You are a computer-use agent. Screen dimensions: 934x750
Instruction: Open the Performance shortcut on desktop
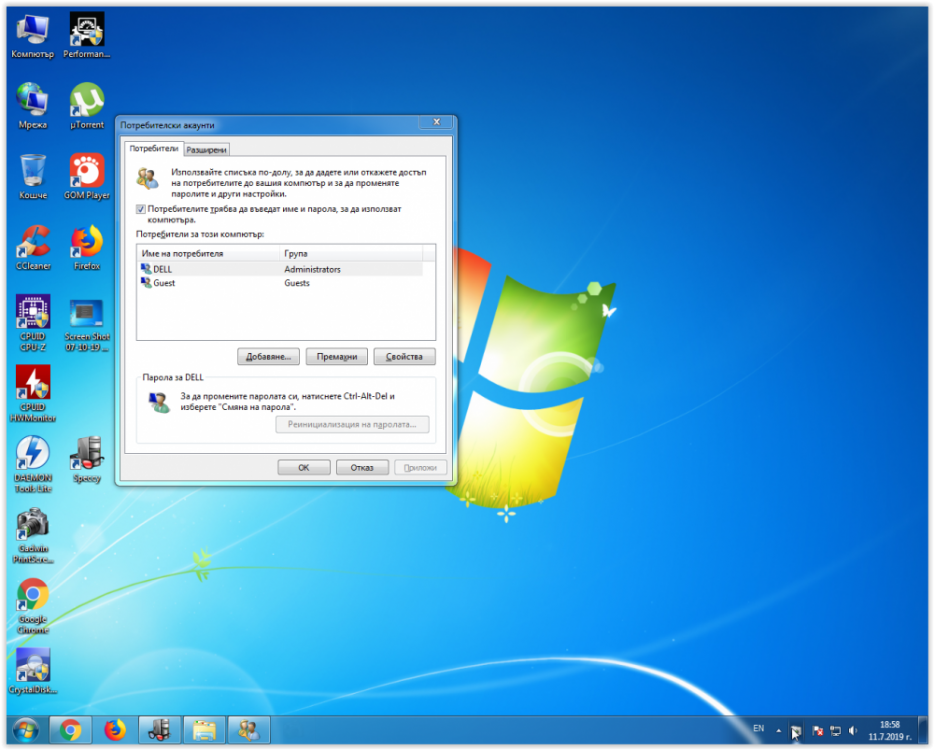tap(87, 36)
